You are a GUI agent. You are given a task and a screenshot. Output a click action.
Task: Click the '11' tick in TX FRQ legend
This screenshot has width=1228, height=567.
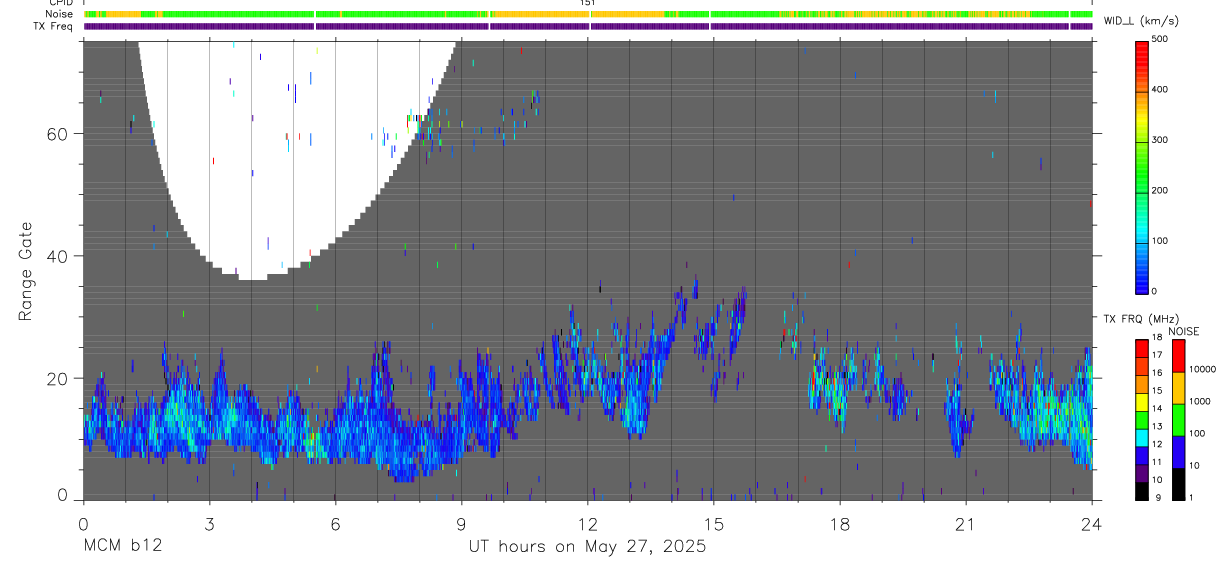tap(1157, 462)
